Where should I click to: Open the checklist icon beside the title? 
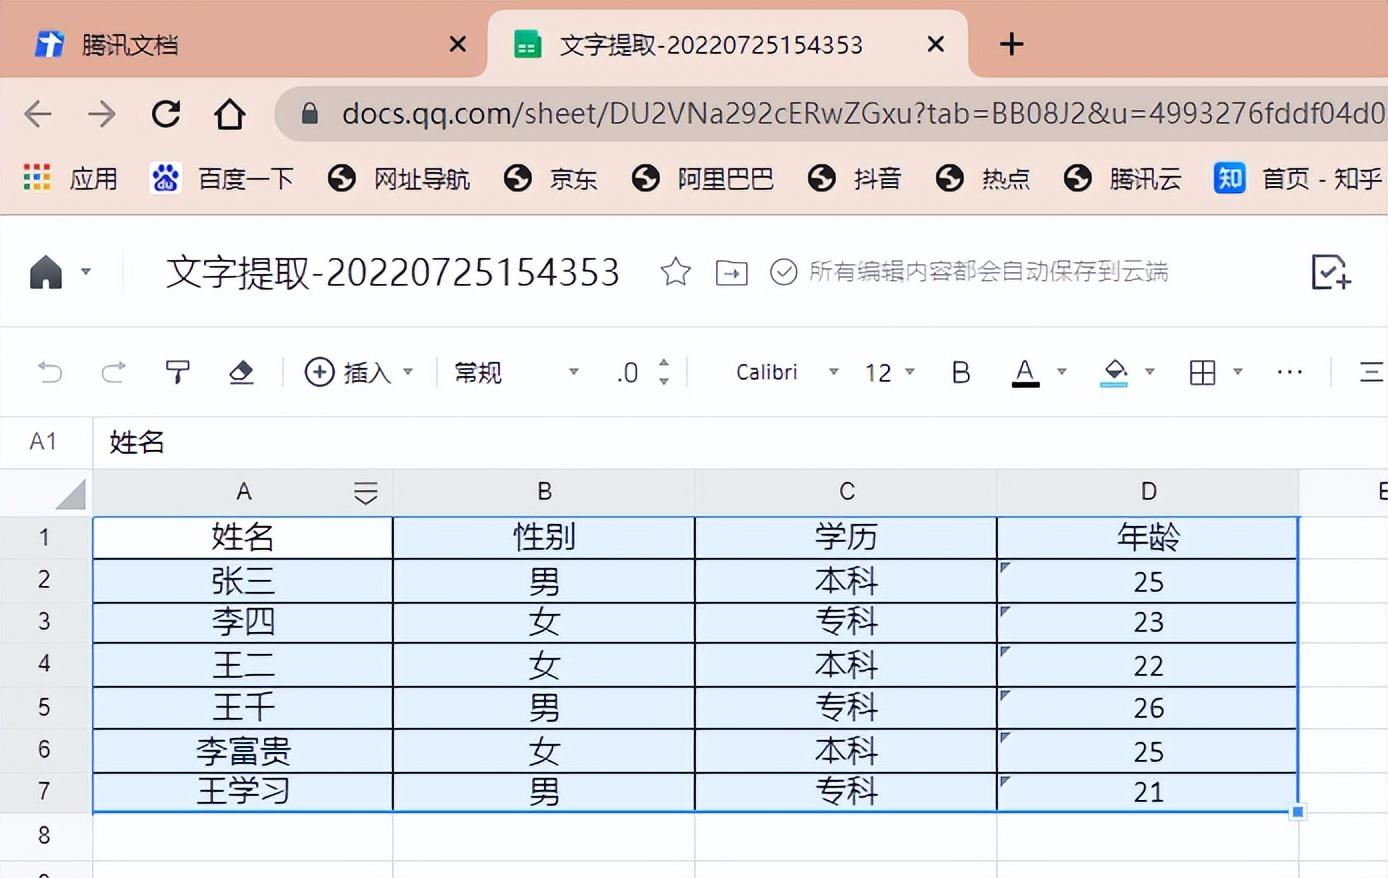(1329, 272)
